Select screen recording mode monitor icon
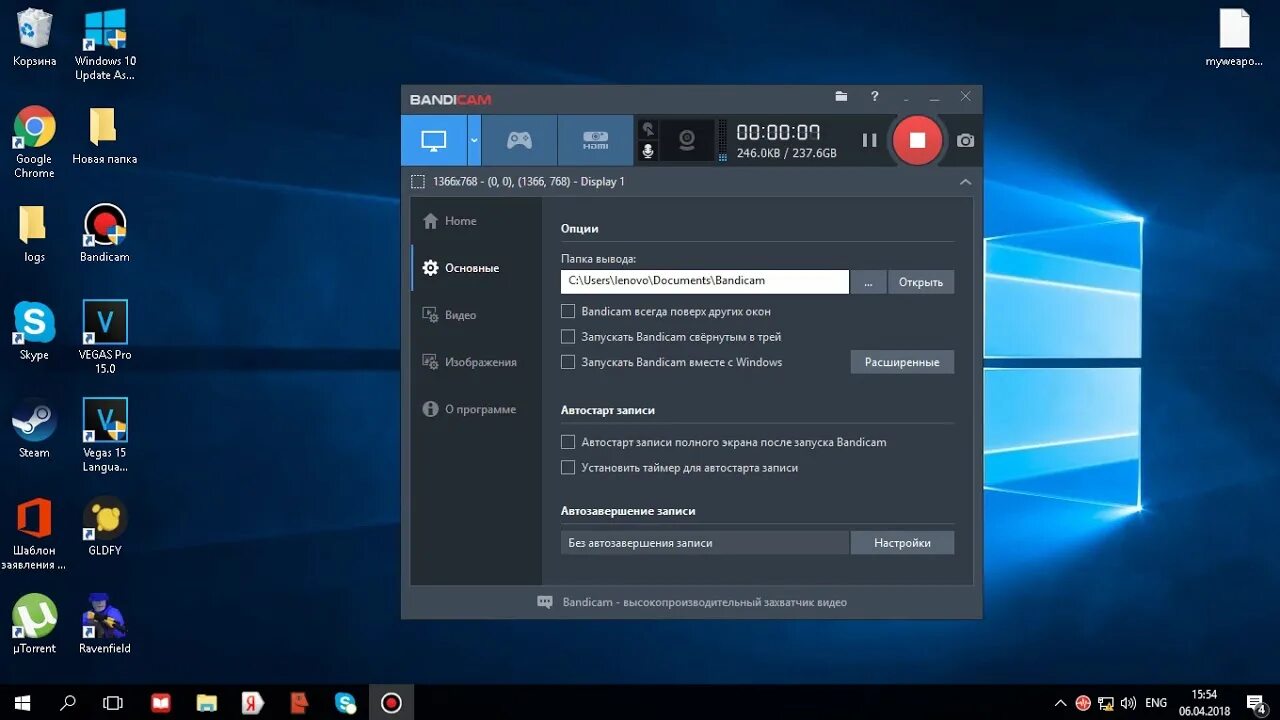The width and height of the screenshot is (1280, 720). pos(434,141)
